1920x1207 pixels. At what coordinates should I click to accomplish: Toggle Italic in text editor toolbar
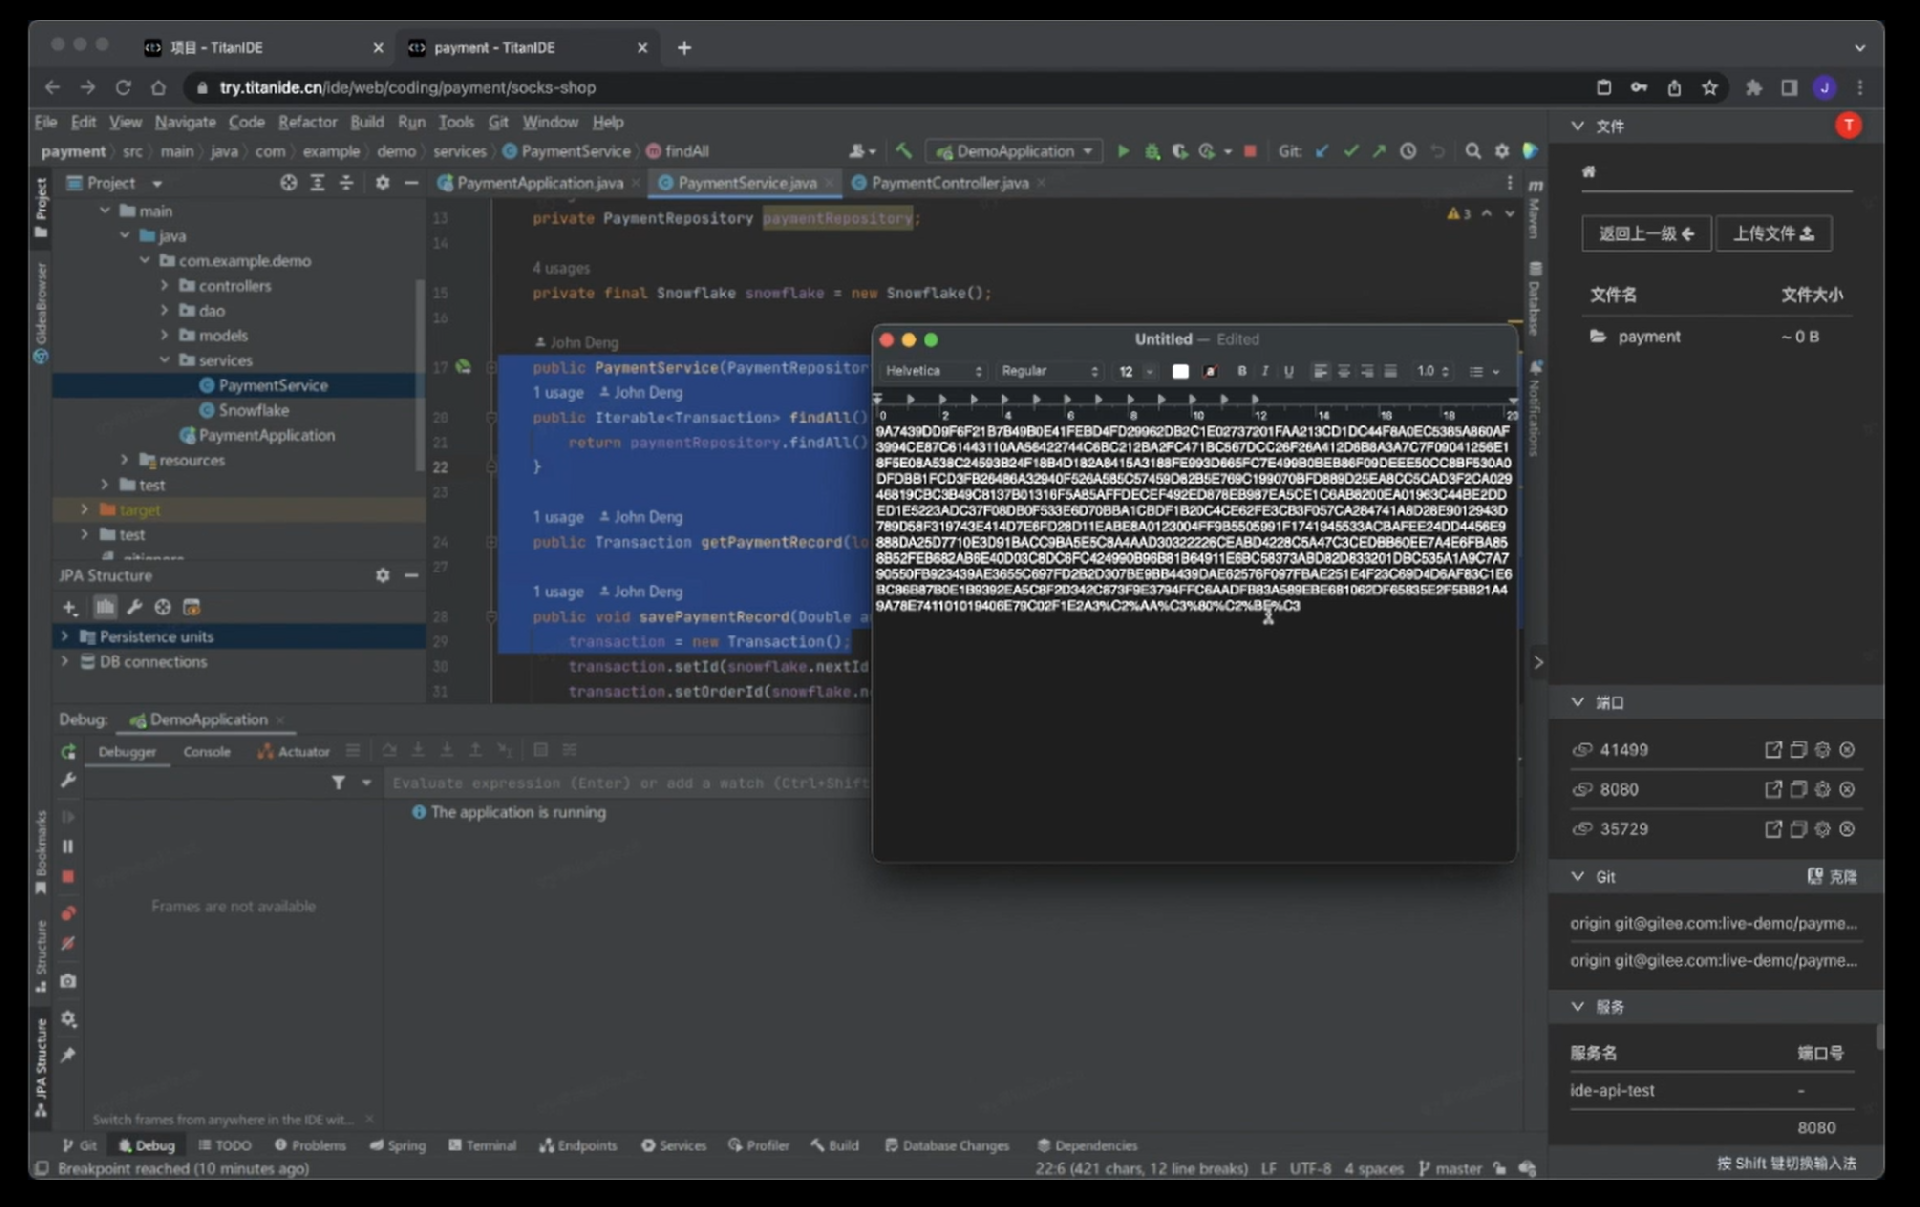pos(1265,371)
